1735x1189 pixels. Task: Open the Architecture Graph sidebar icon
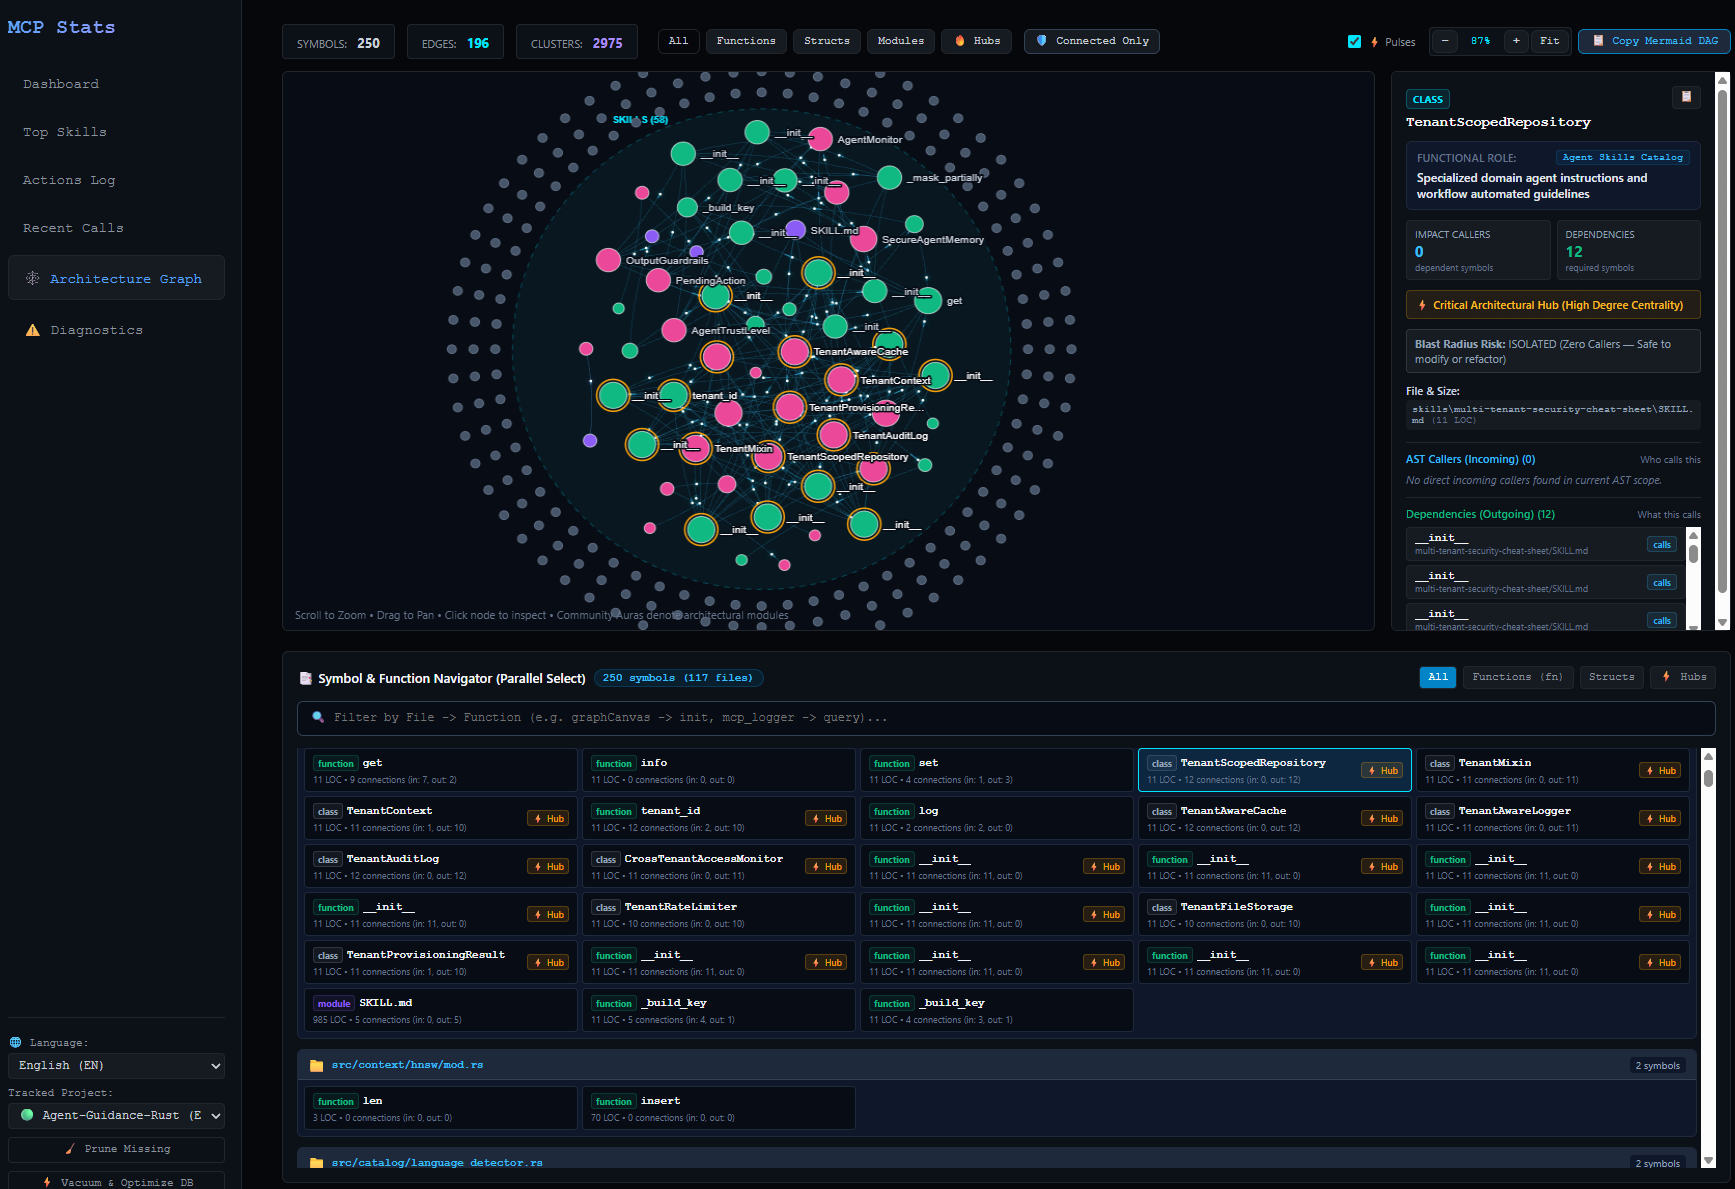point(32,278)
